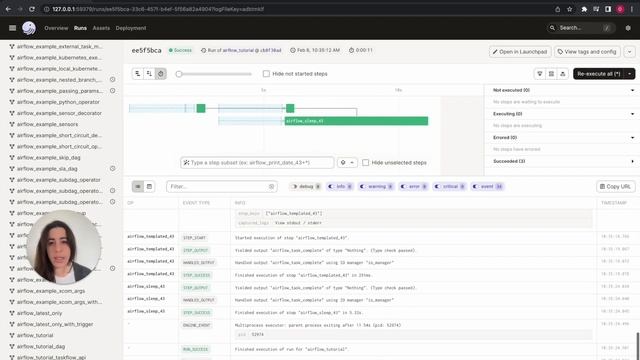
Task: Click Open in Launchpad button
Action: [520, 52]
